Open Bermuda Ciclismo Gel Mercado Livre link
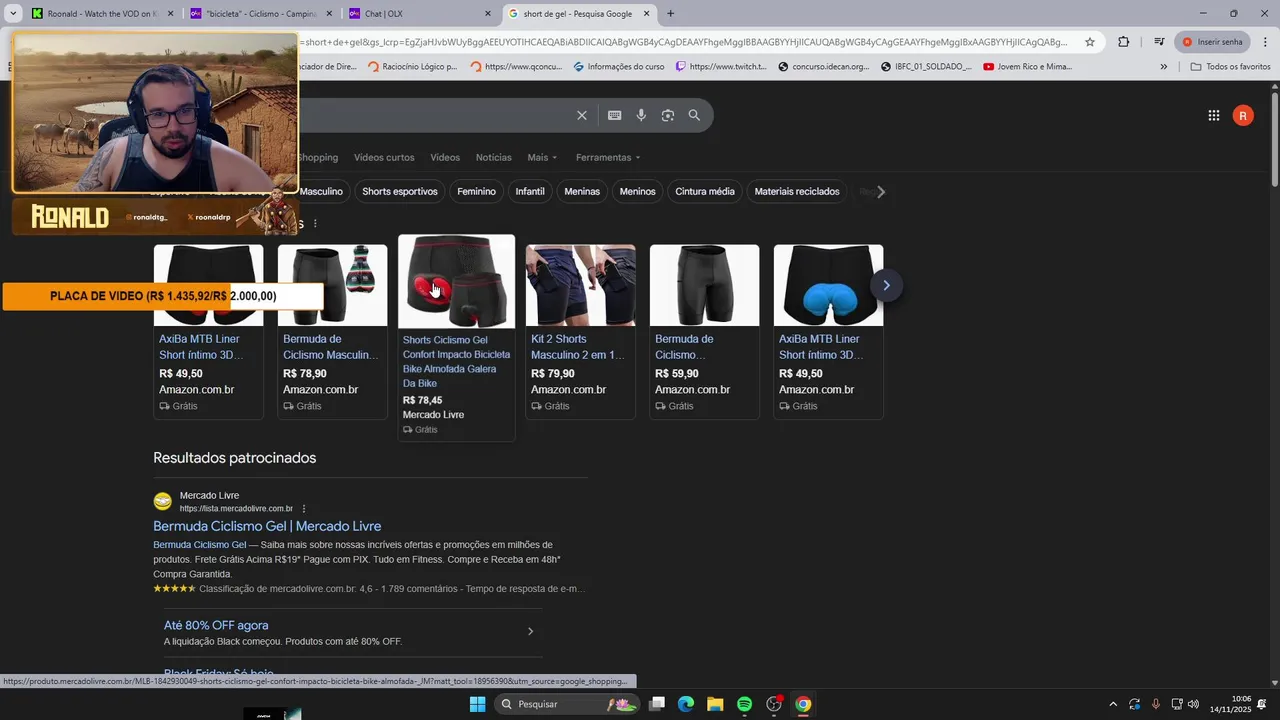Viewport: 1280px width, 720px height. pos(267,526)
